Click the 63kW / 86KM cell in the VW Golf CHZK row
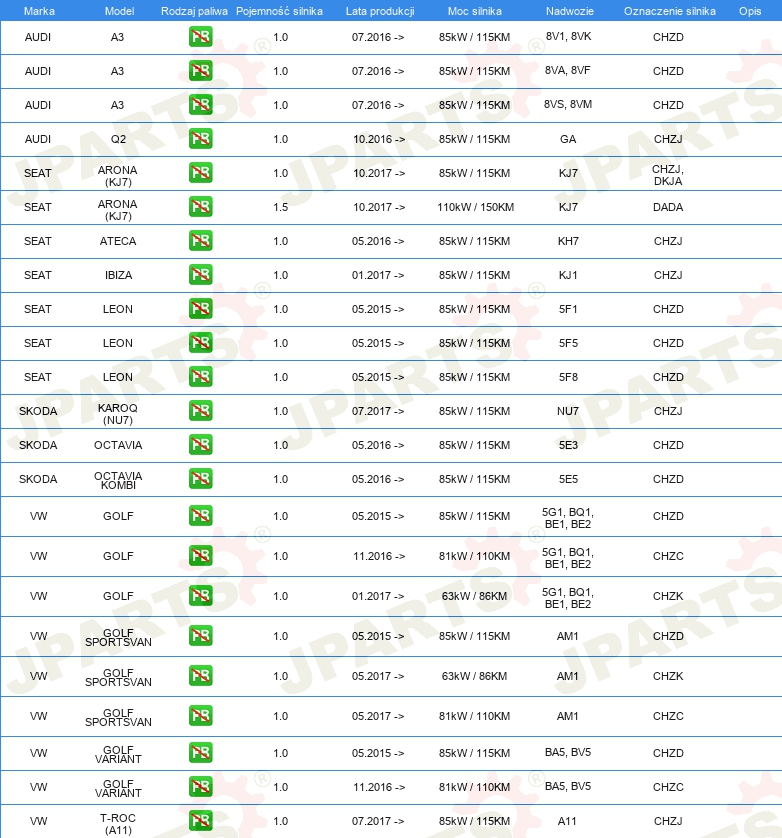Viewport: 782px width, 838px height. point(475,596)
